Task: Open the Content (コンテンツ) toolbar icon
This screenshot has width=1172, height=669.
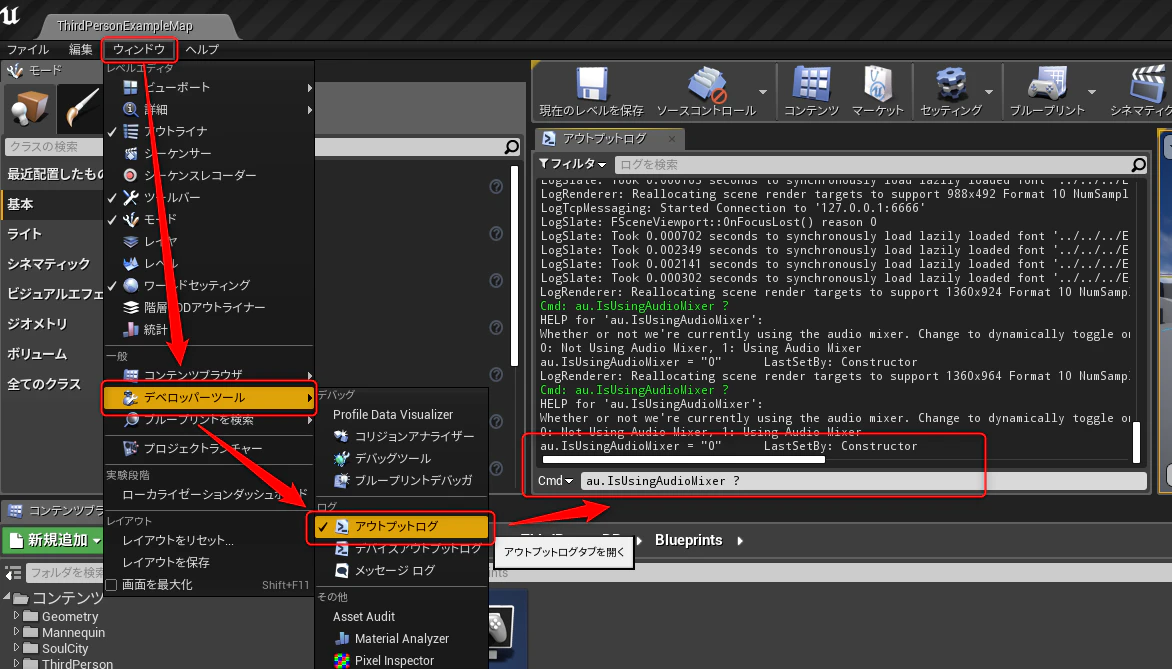Action: (x=811, y=84)
